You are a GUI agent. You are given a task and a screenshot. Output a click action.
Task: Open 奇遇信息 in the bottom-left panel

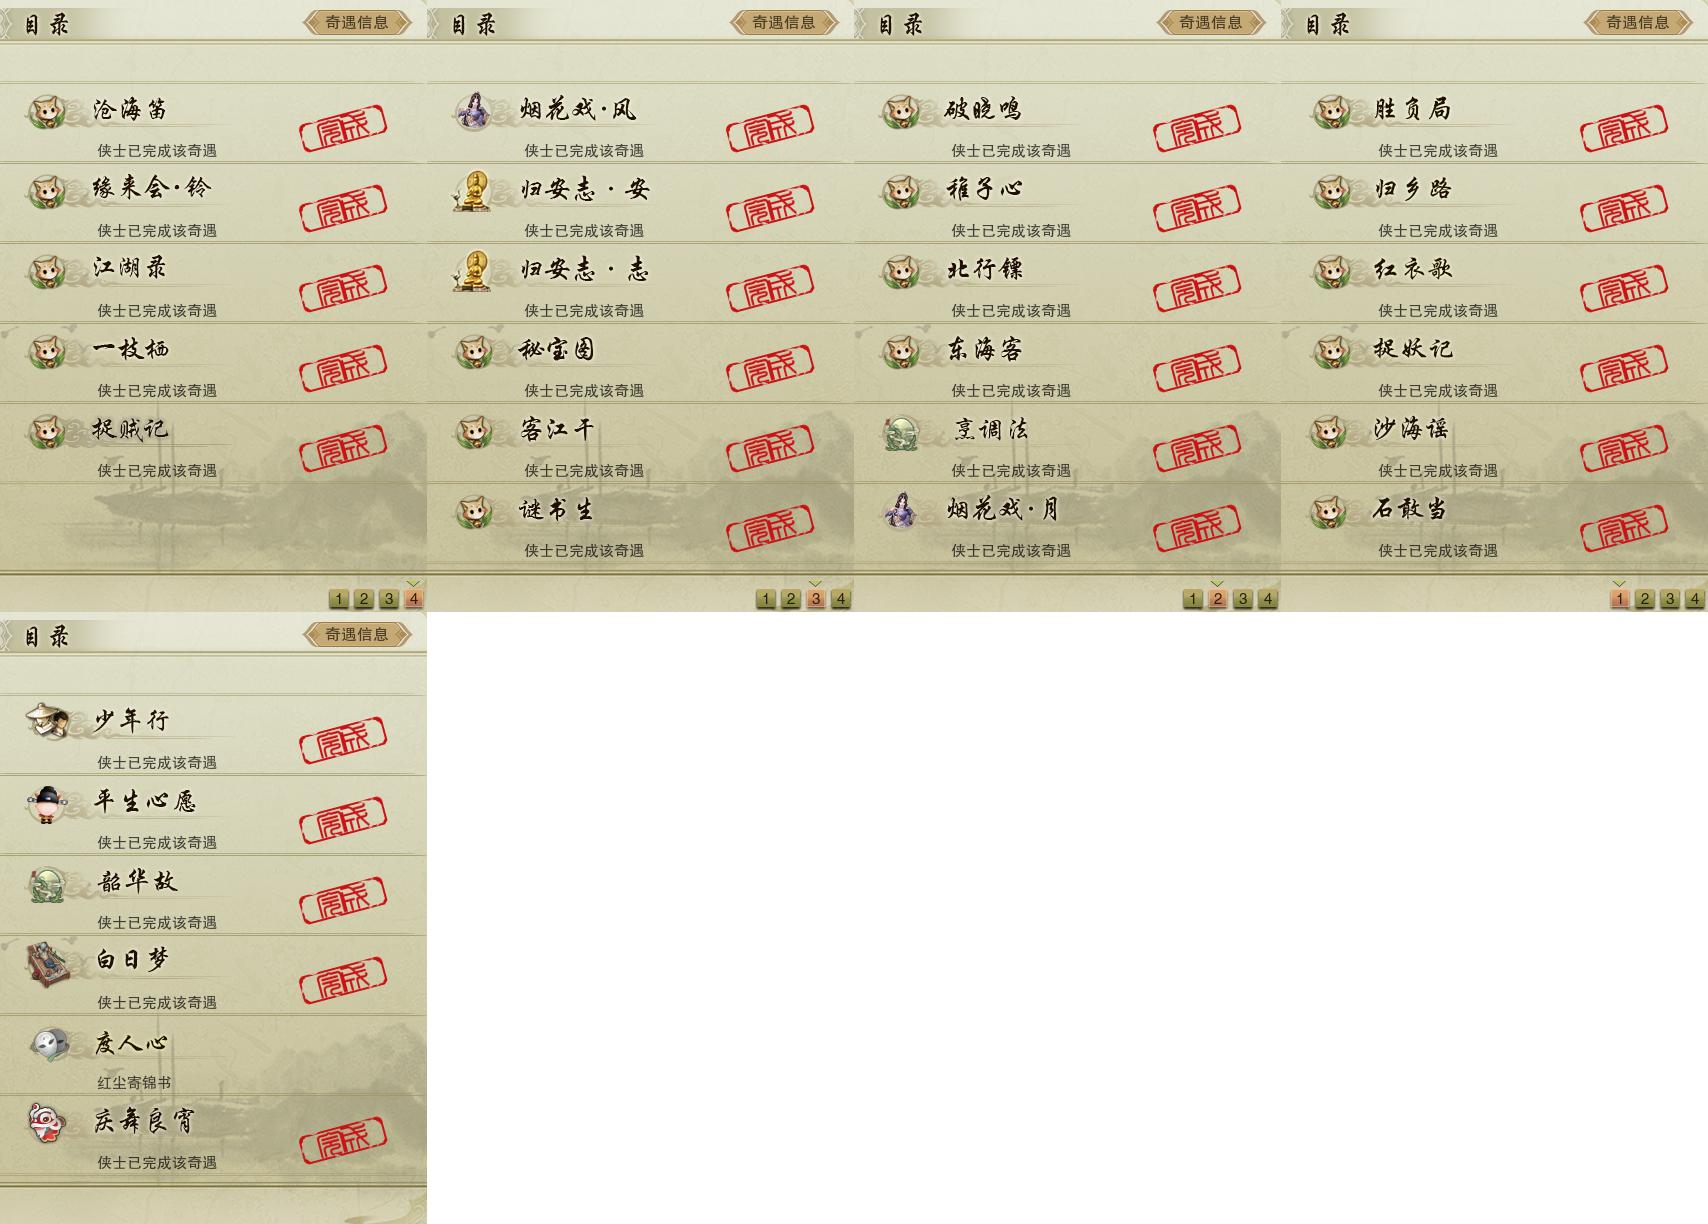(x=357, y=634)
